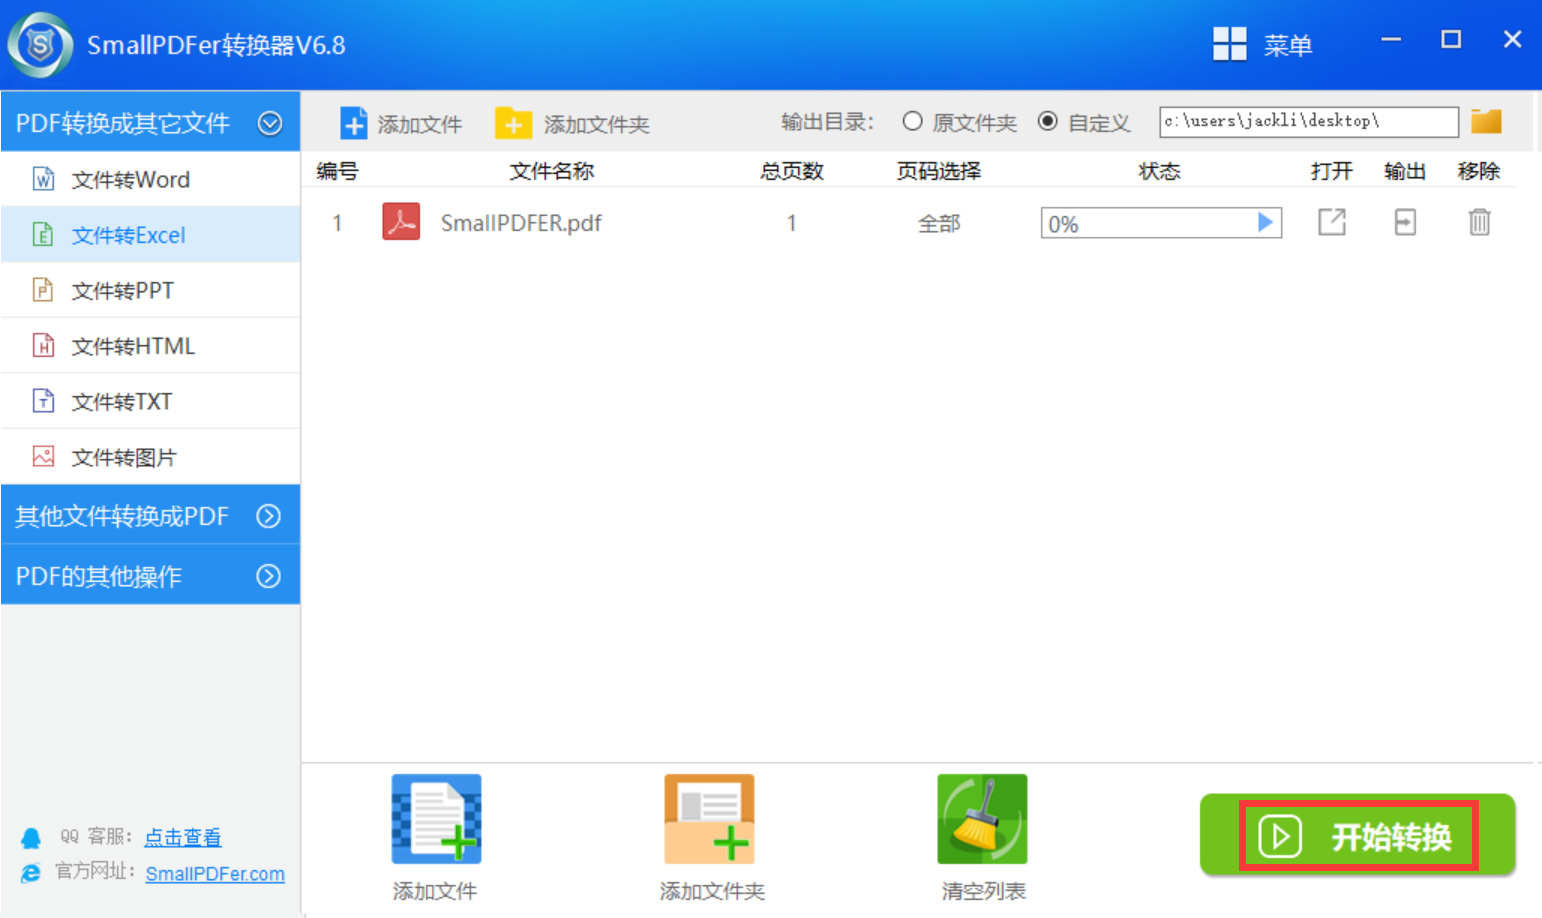1542x918 pixels.
Task: Click the 总页数 column header
Action: pyautogui.click(x=792, y=171)
